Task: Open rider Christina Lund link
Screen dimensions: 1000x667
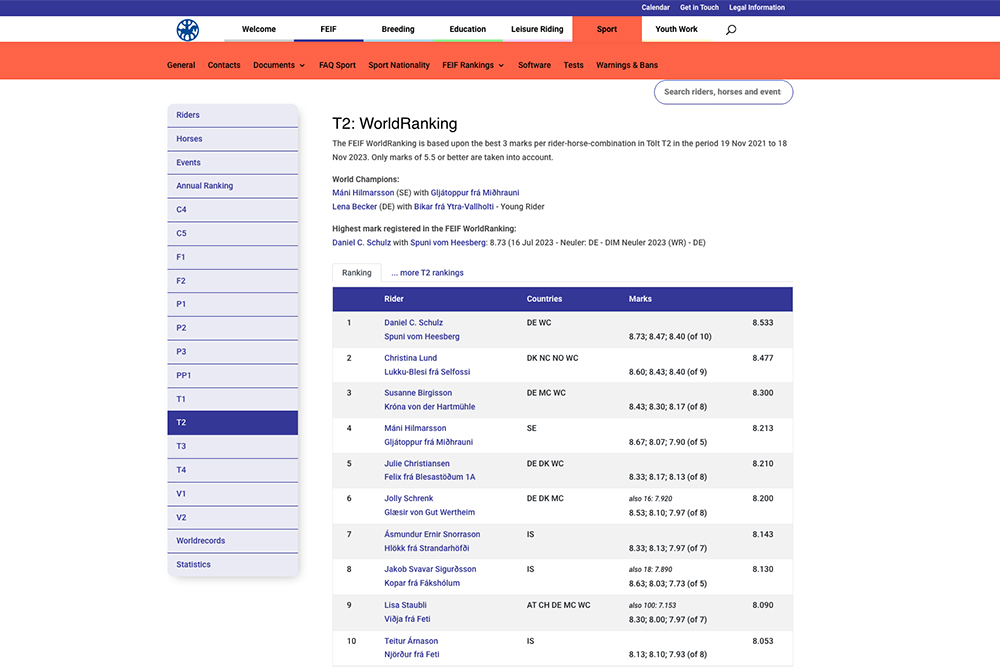Action: pos(411,358)
